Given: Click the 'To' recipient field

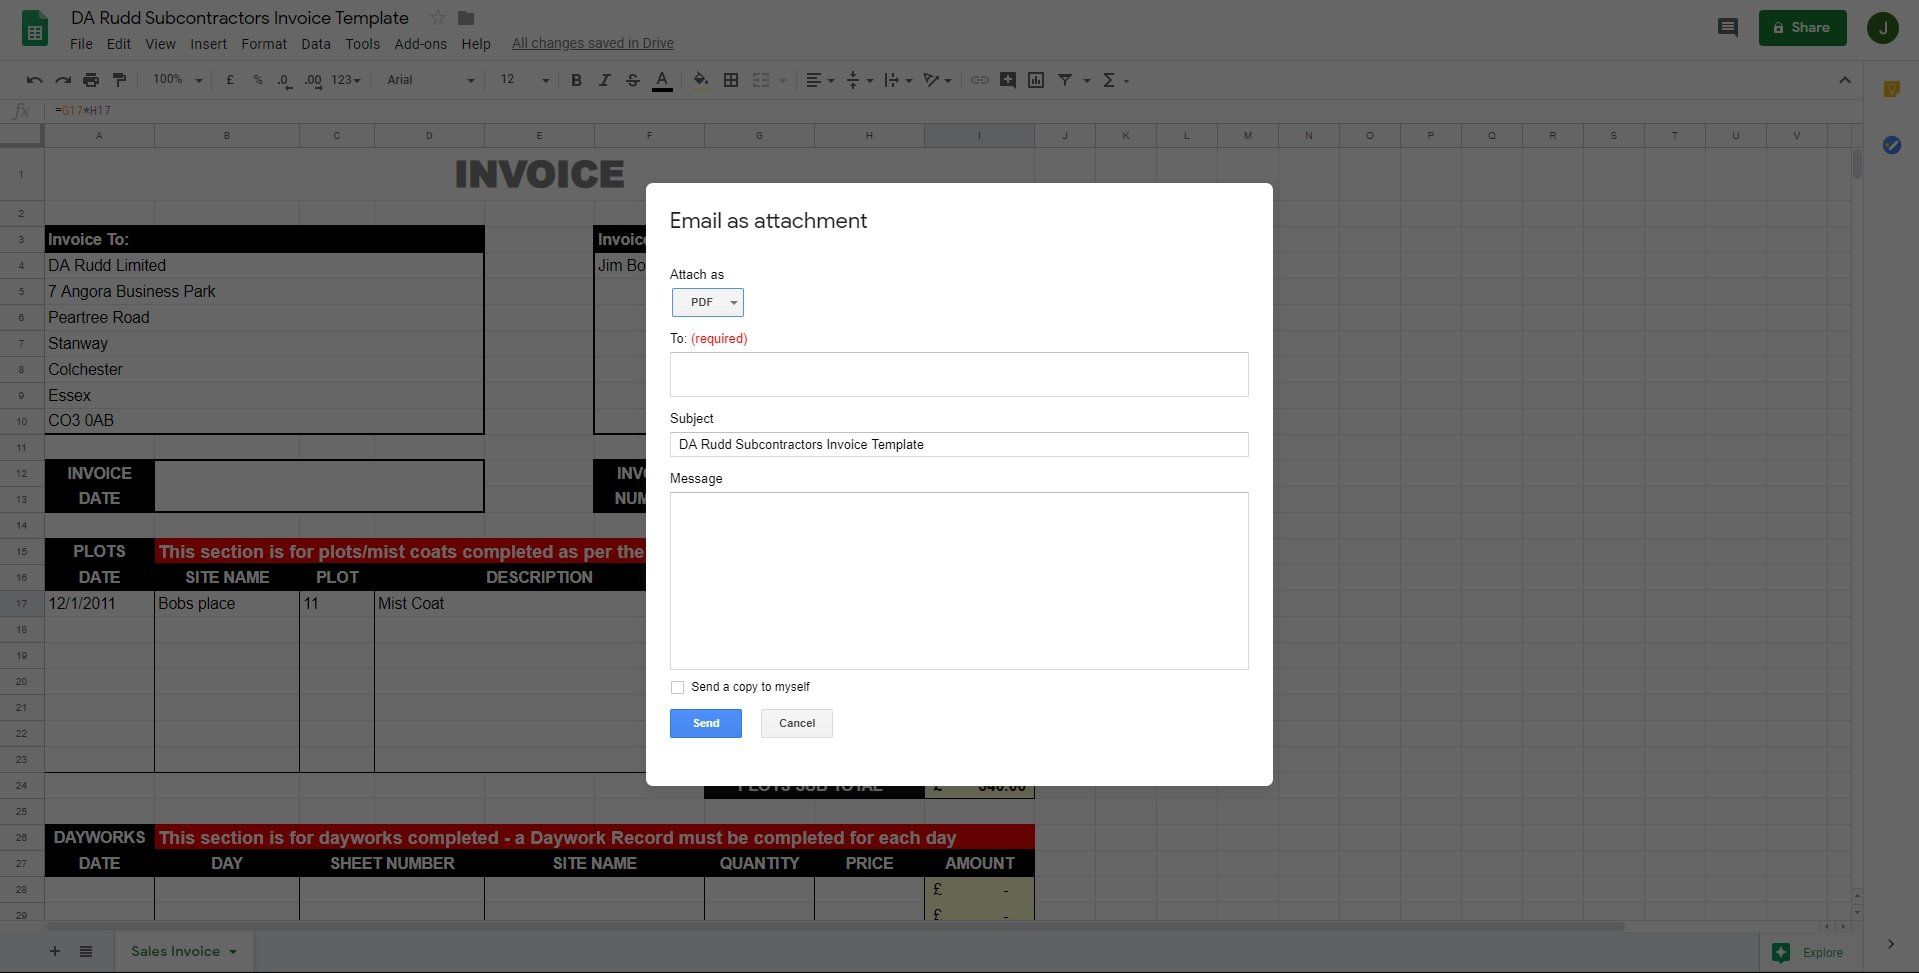Looking at the screenshot, I should [x=958, y=374].
